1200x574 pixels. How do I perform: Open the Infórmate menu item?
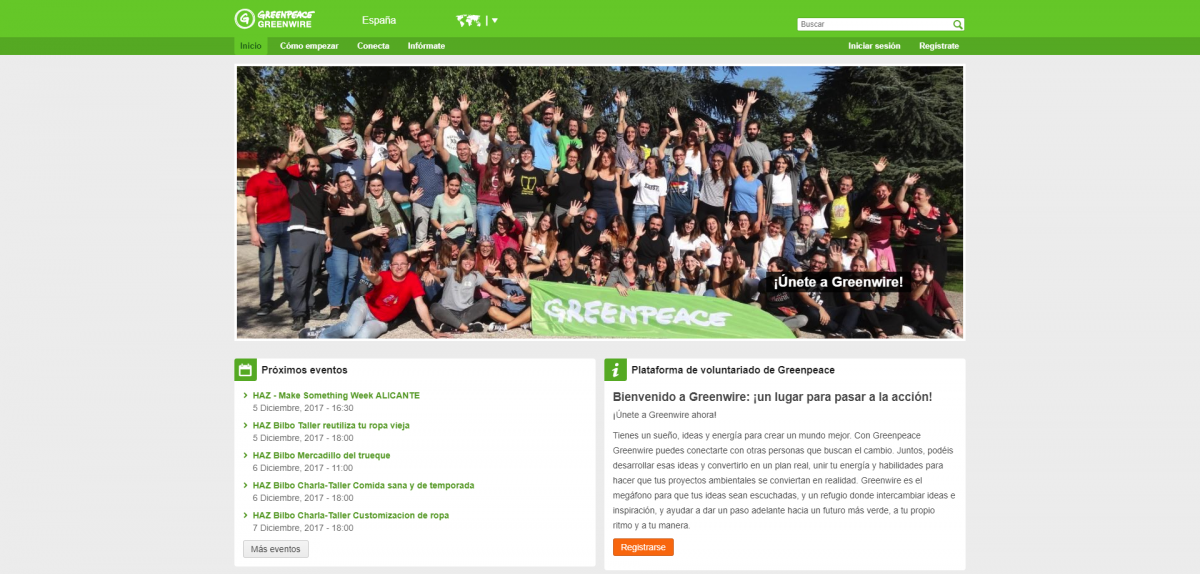426,46
